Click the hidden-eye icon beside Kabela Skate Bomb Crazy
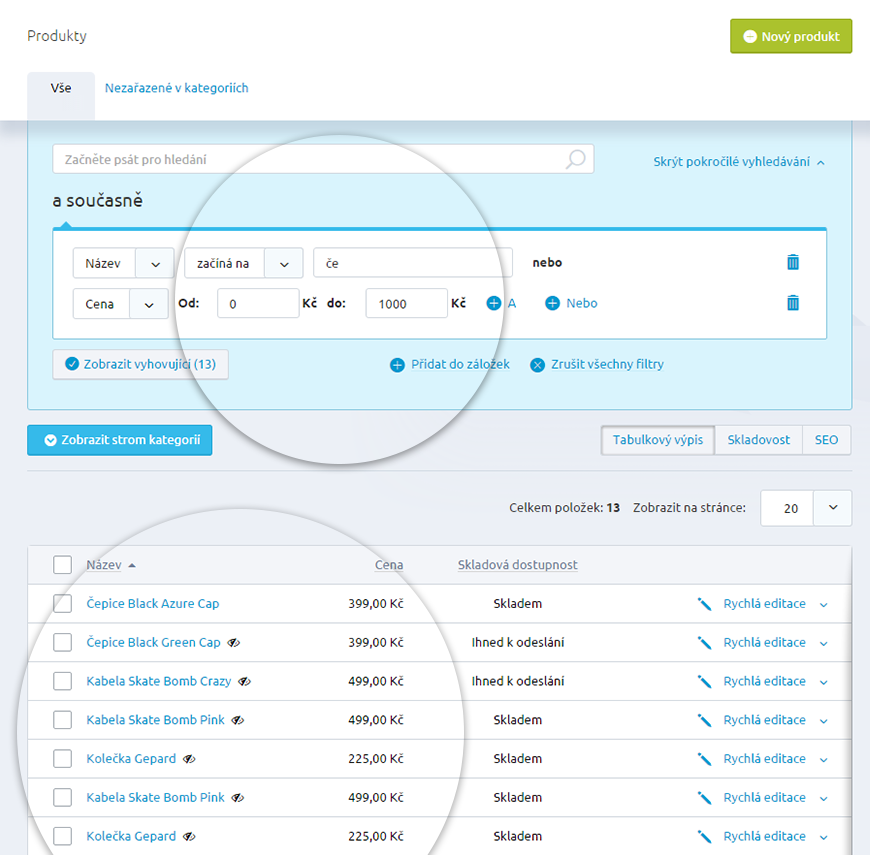This screenshot has height=855, width=870. click(x=245, y=681)
